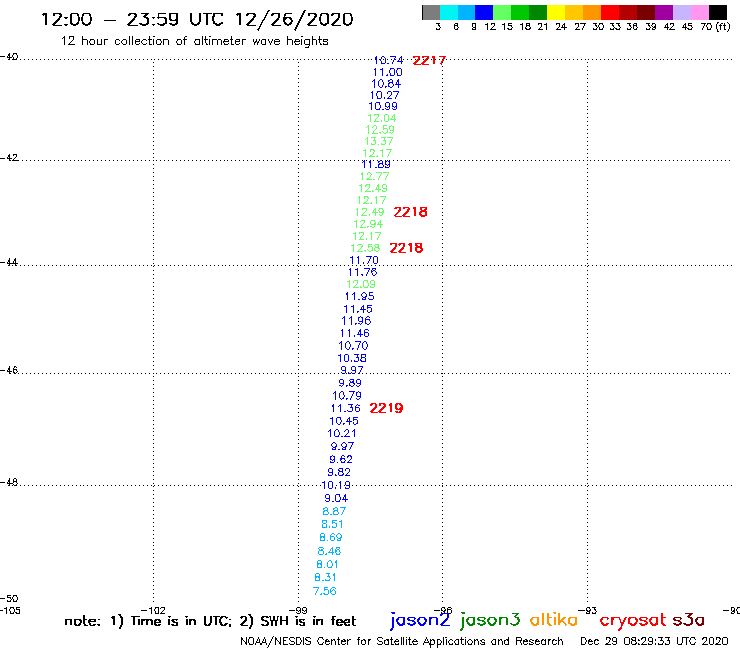Select the light green 15 ft legend swatch
Screen dimensions: 740x650
502,12
